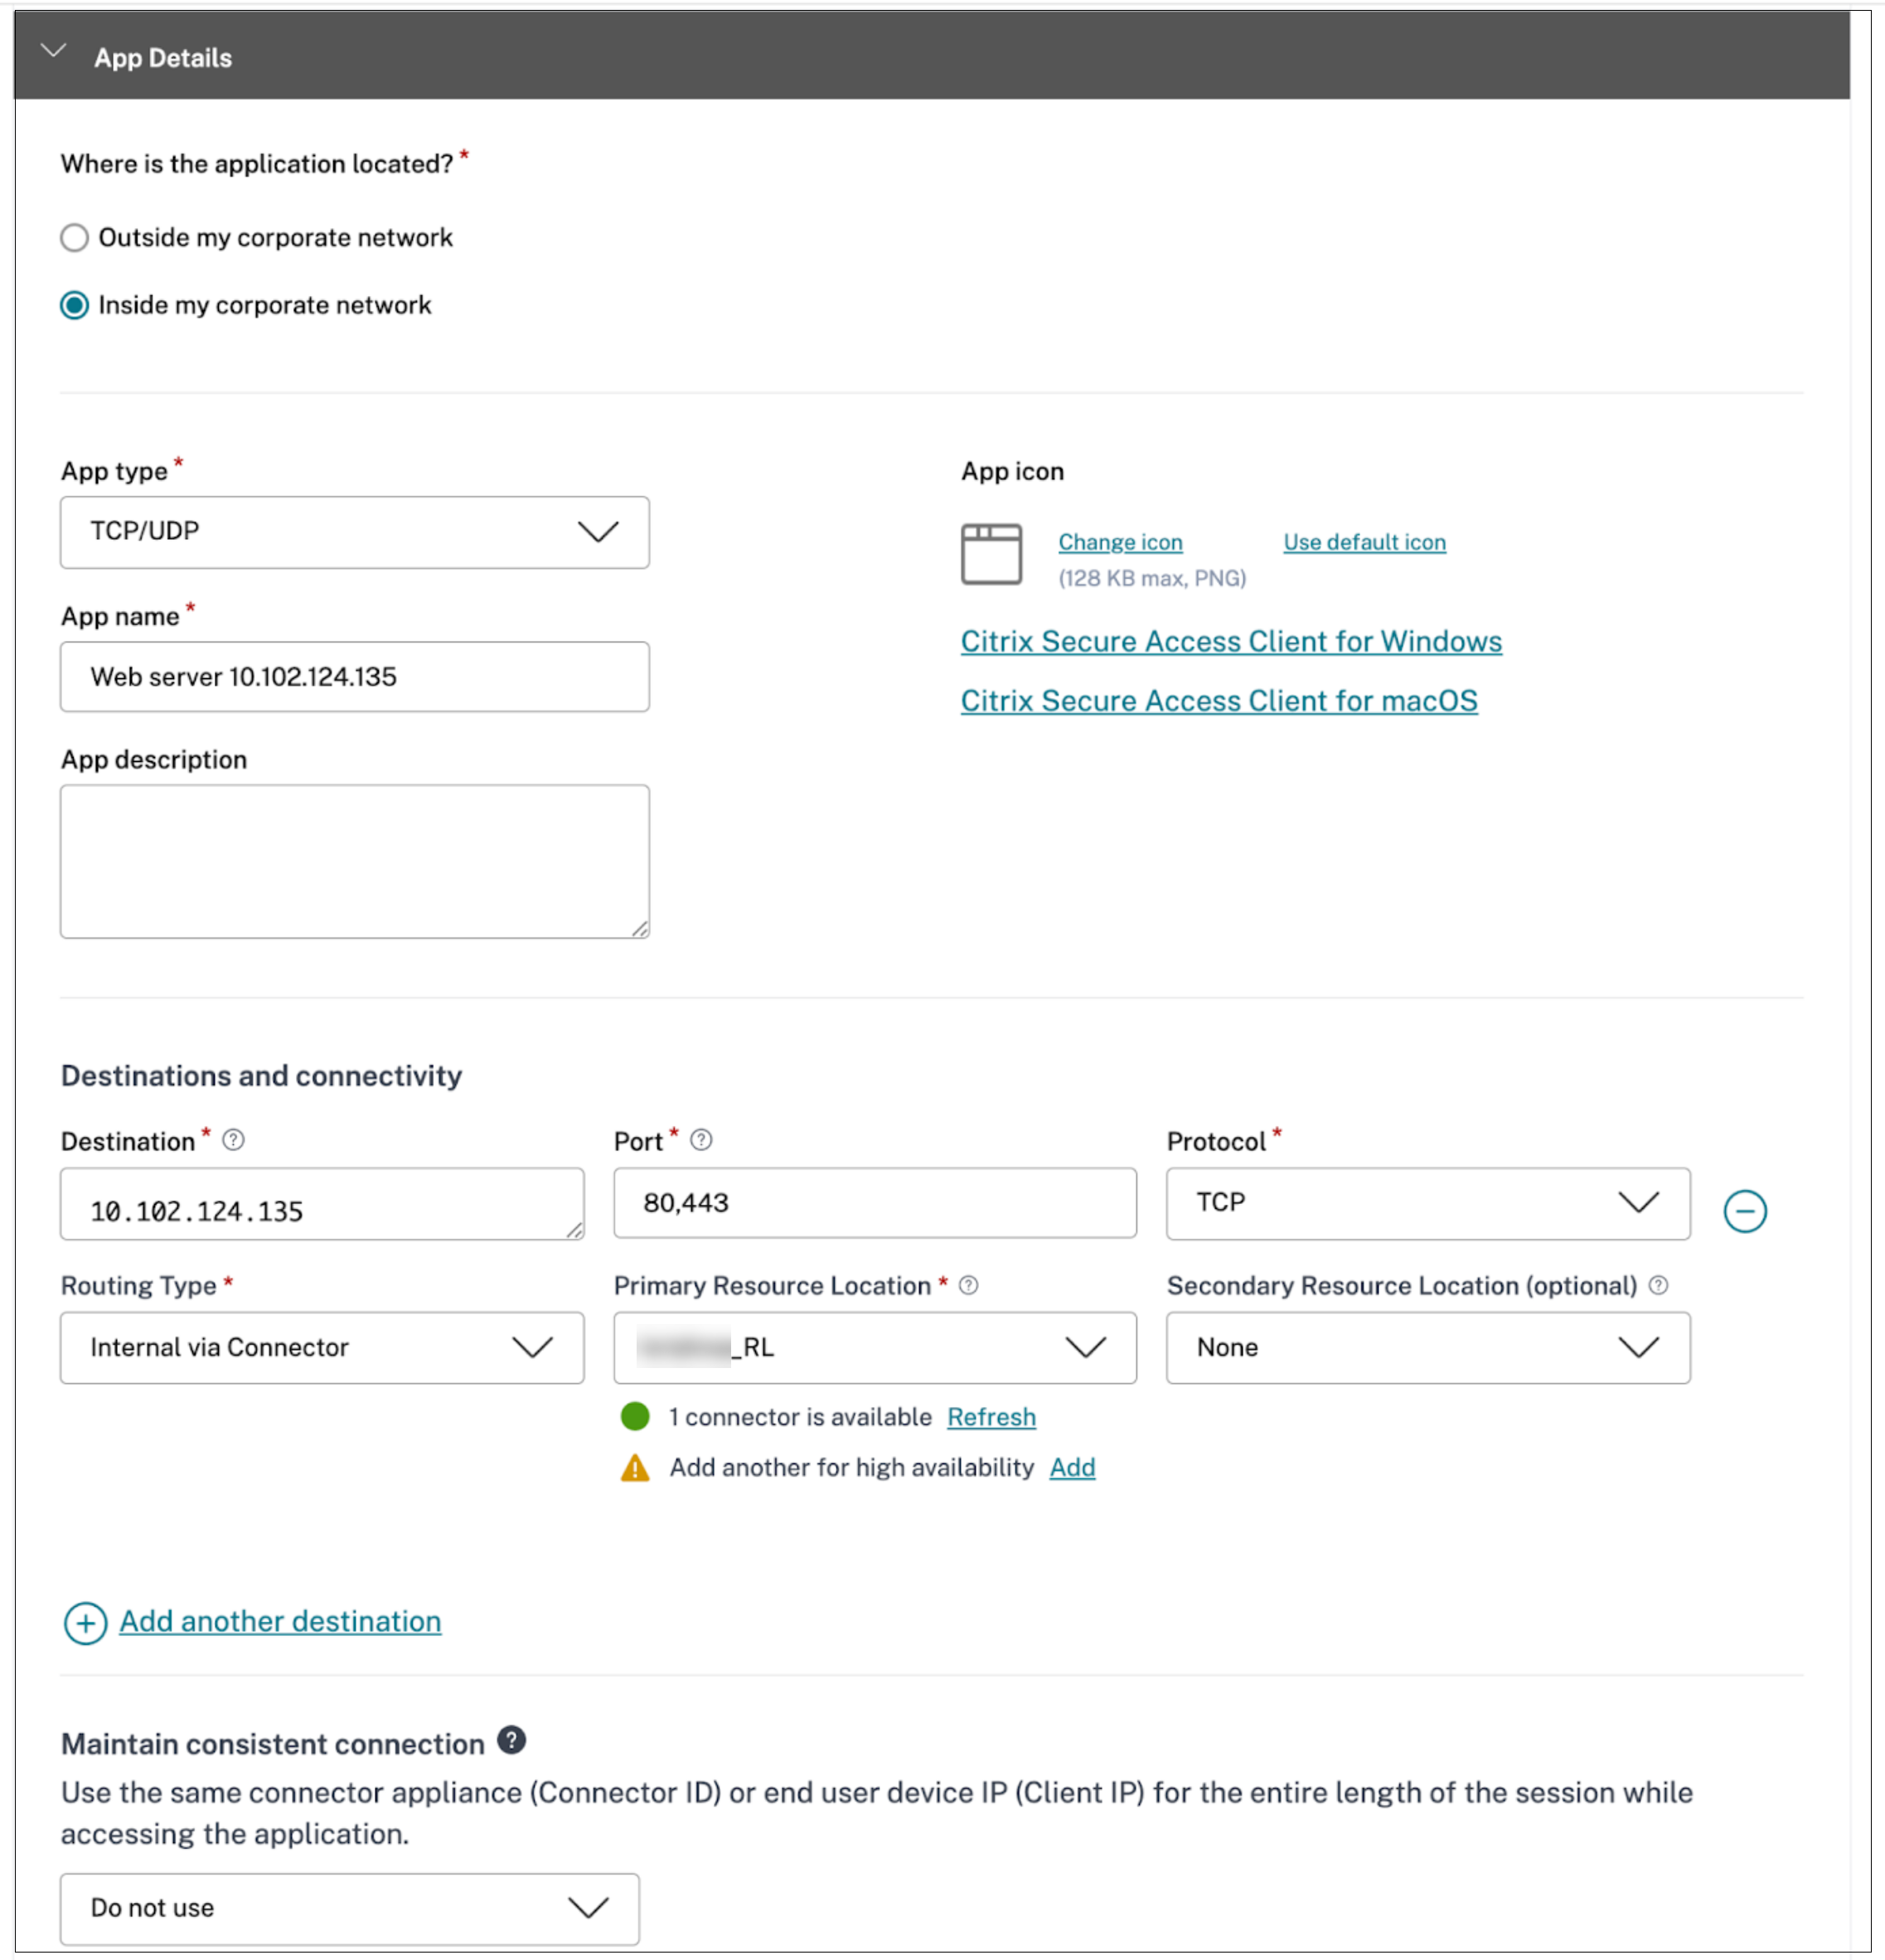Open the App type dropdown
Screen dimensions: 1885x1960
click(354, 532)
